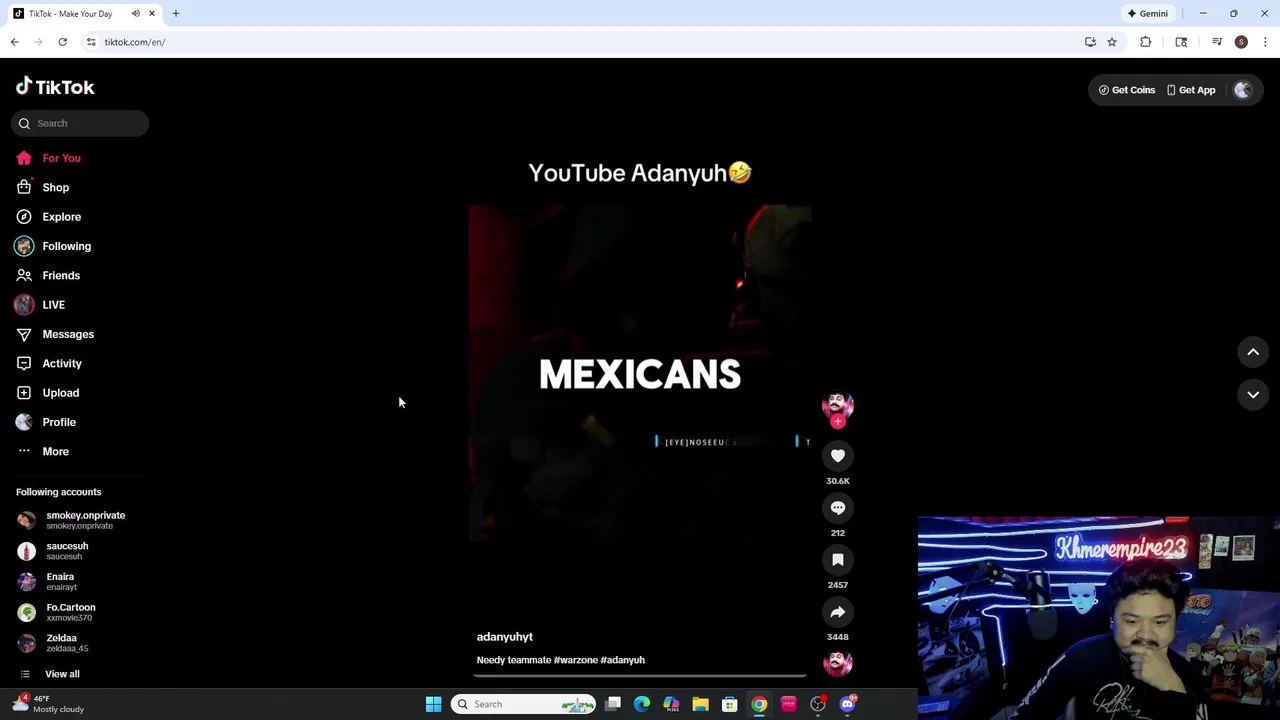Viewport: 1280px width, 720px height.
Task: Open Discord from the taskbar
Action: click(848, 704)
